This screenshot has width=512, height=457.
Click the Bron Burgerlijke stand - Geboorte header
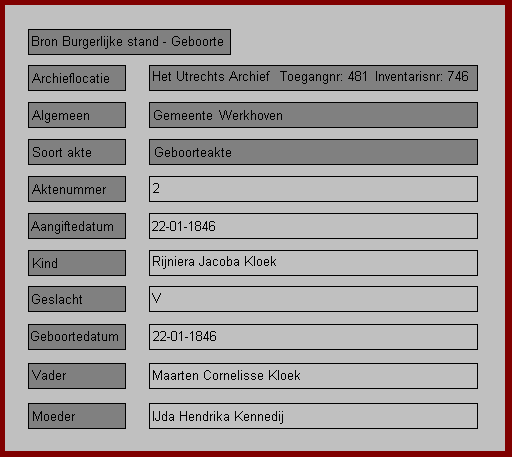click(x=129, y=42)
